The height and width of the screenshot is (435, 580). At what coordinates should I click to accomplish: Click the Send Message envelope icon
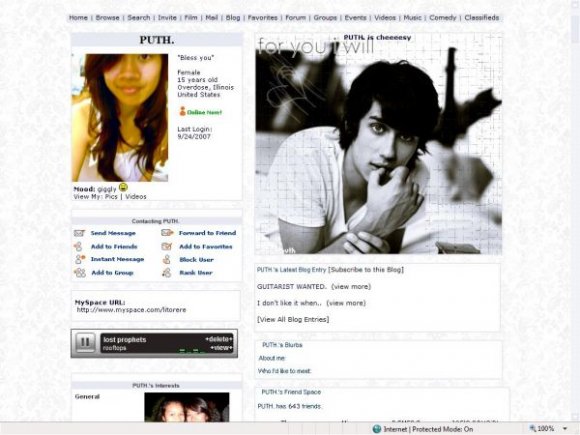pyautogui.click(x=79, y=233)
